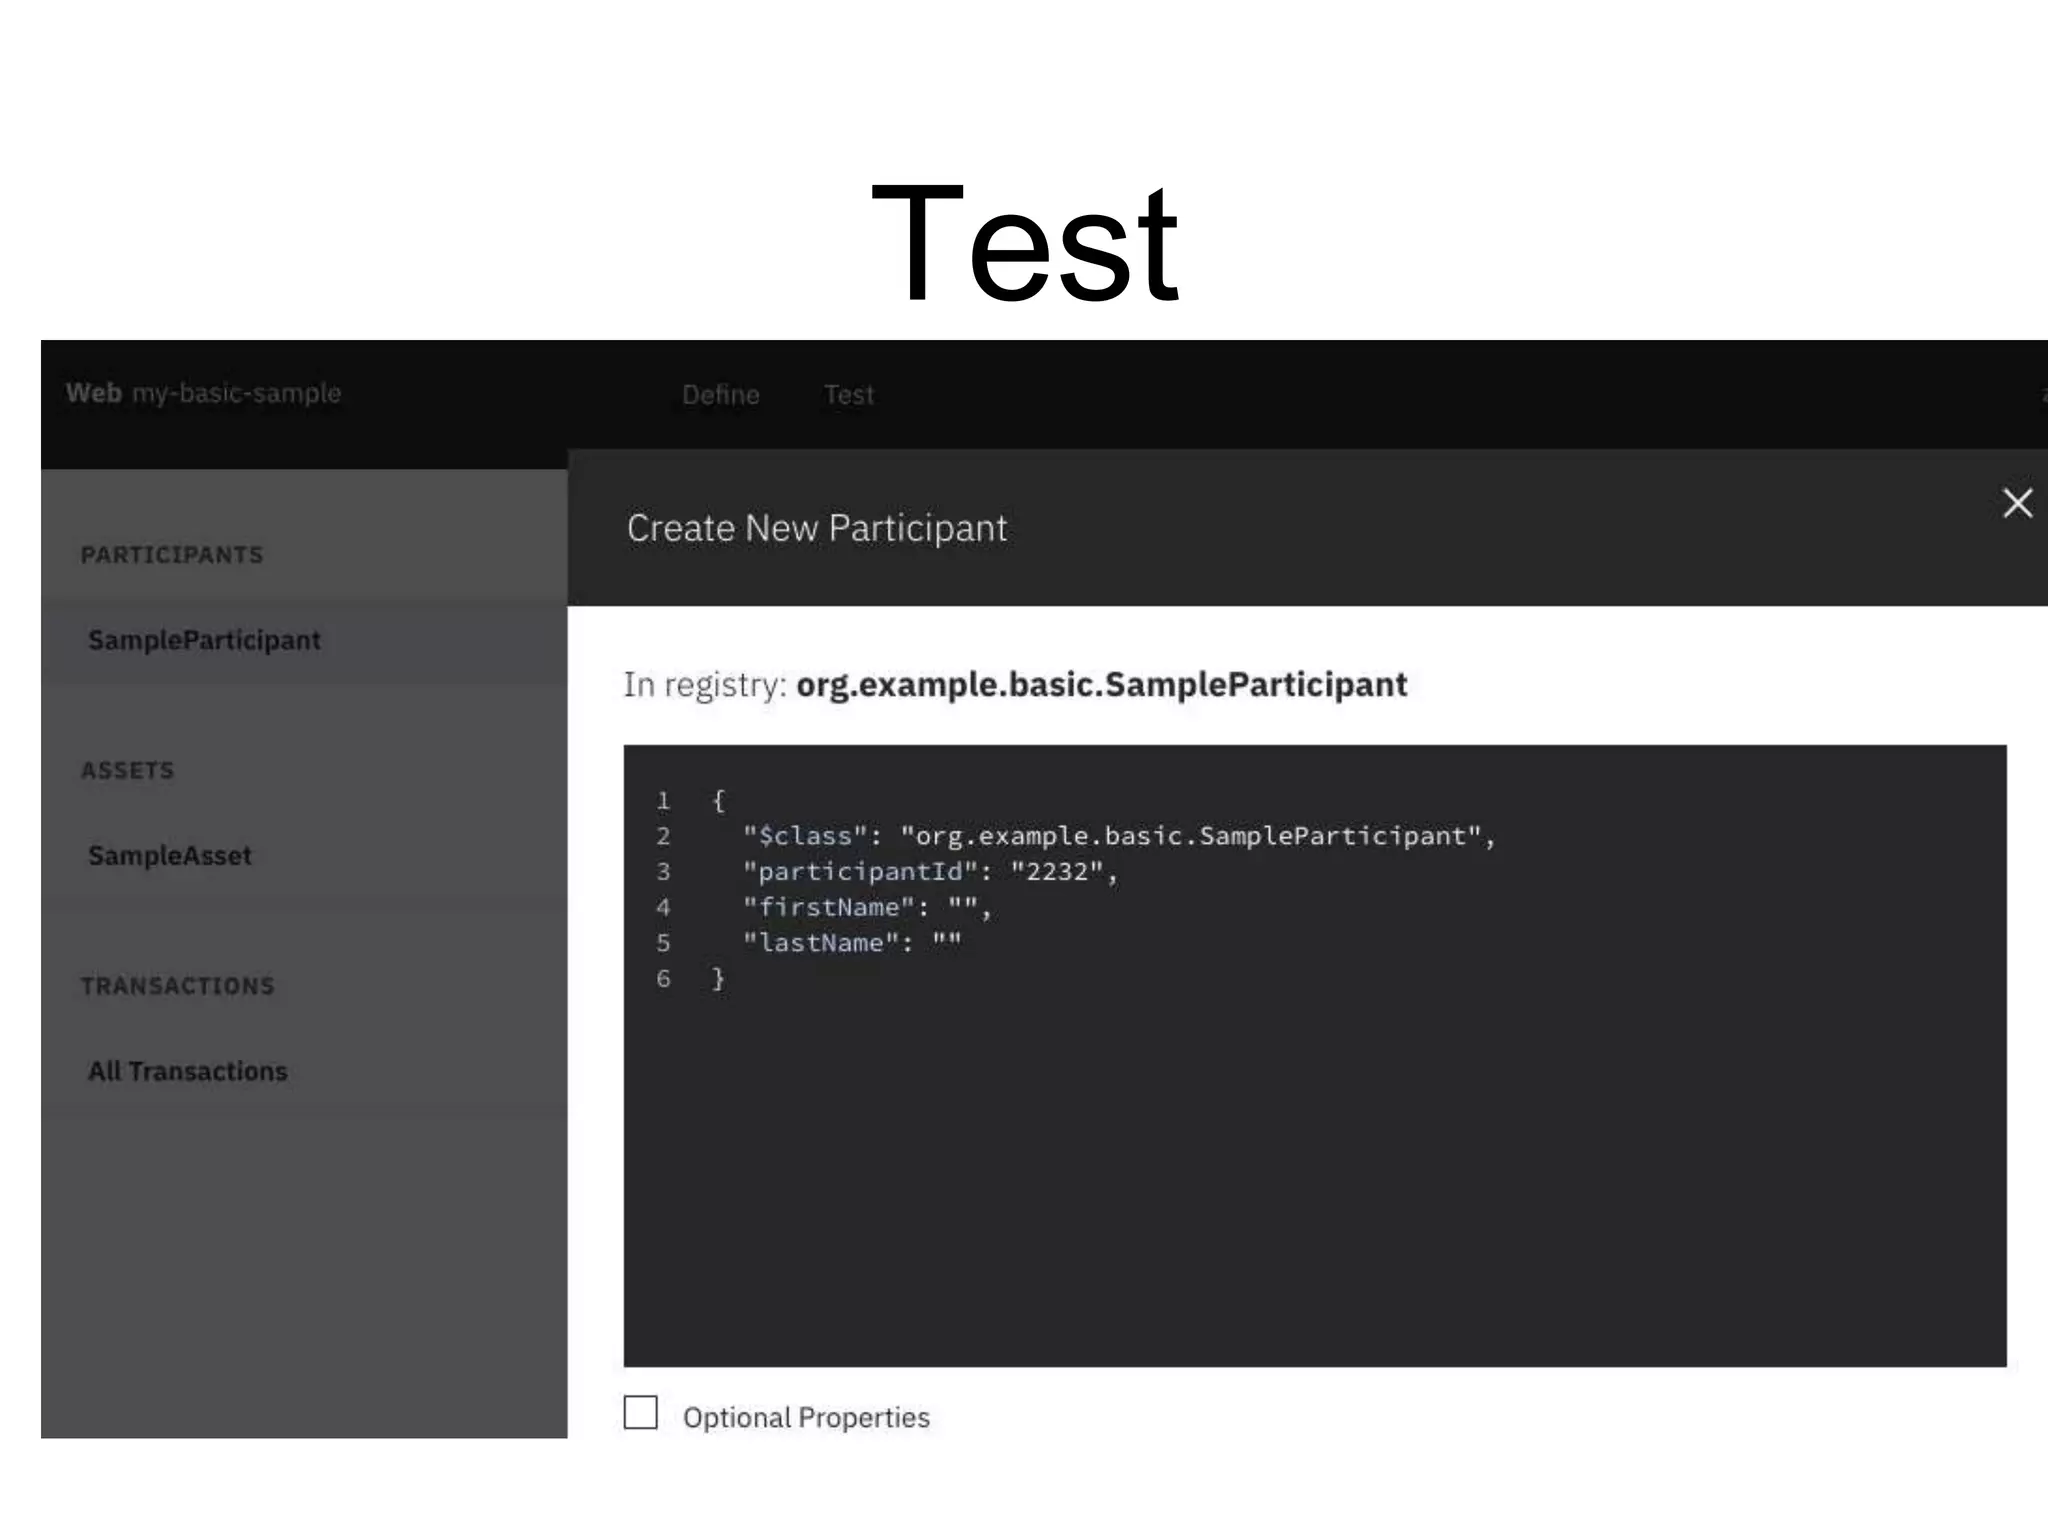Image resolution: width=2048 pixels, height=1536 pixels.
Task: Switch to the Define tab
Action: click(x=720, y=395)
